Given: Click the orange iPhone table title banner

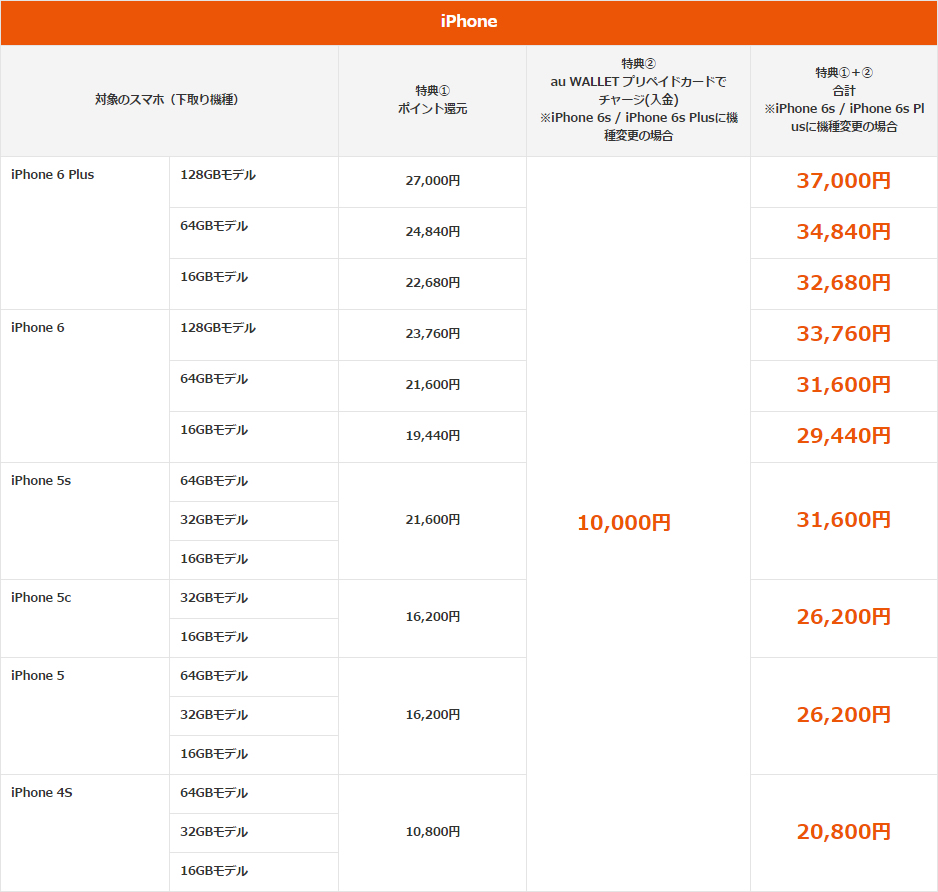Looking at the screenshot, I should [x=469, y=22].
